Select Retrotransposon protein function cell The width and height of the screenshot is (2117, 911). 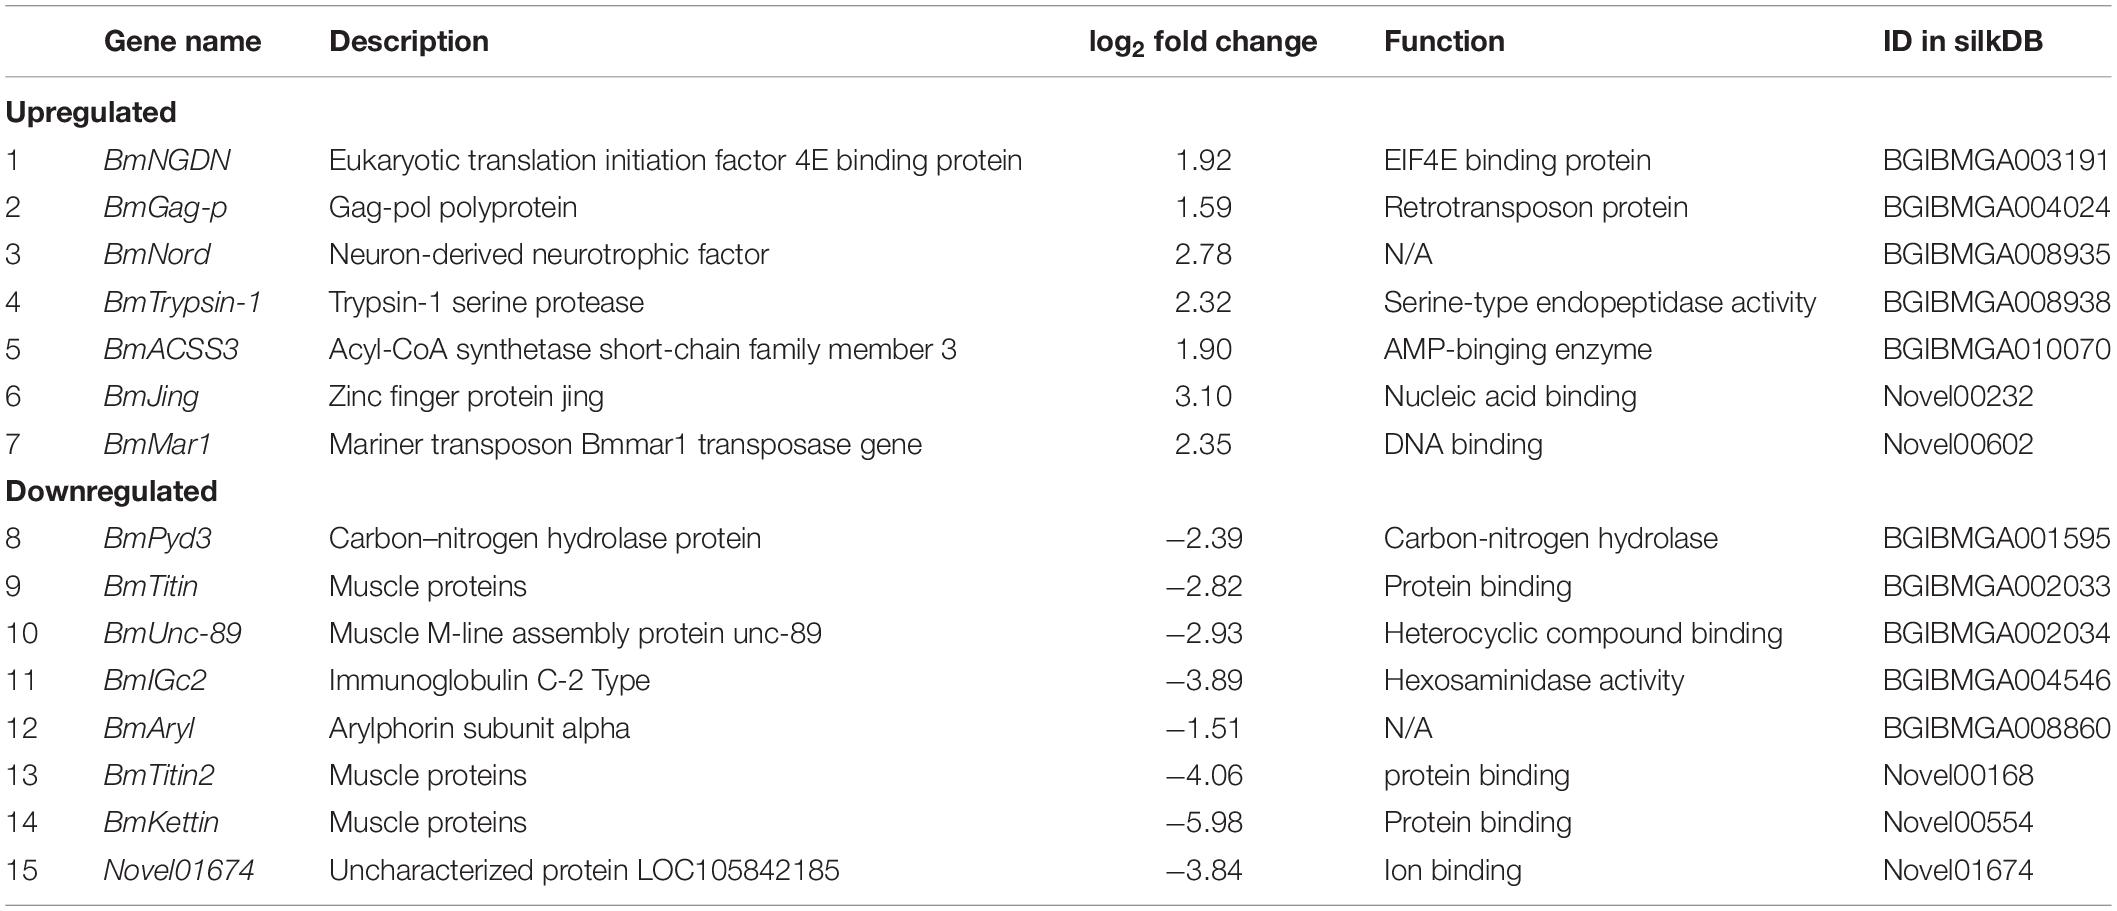point(1536,207)
